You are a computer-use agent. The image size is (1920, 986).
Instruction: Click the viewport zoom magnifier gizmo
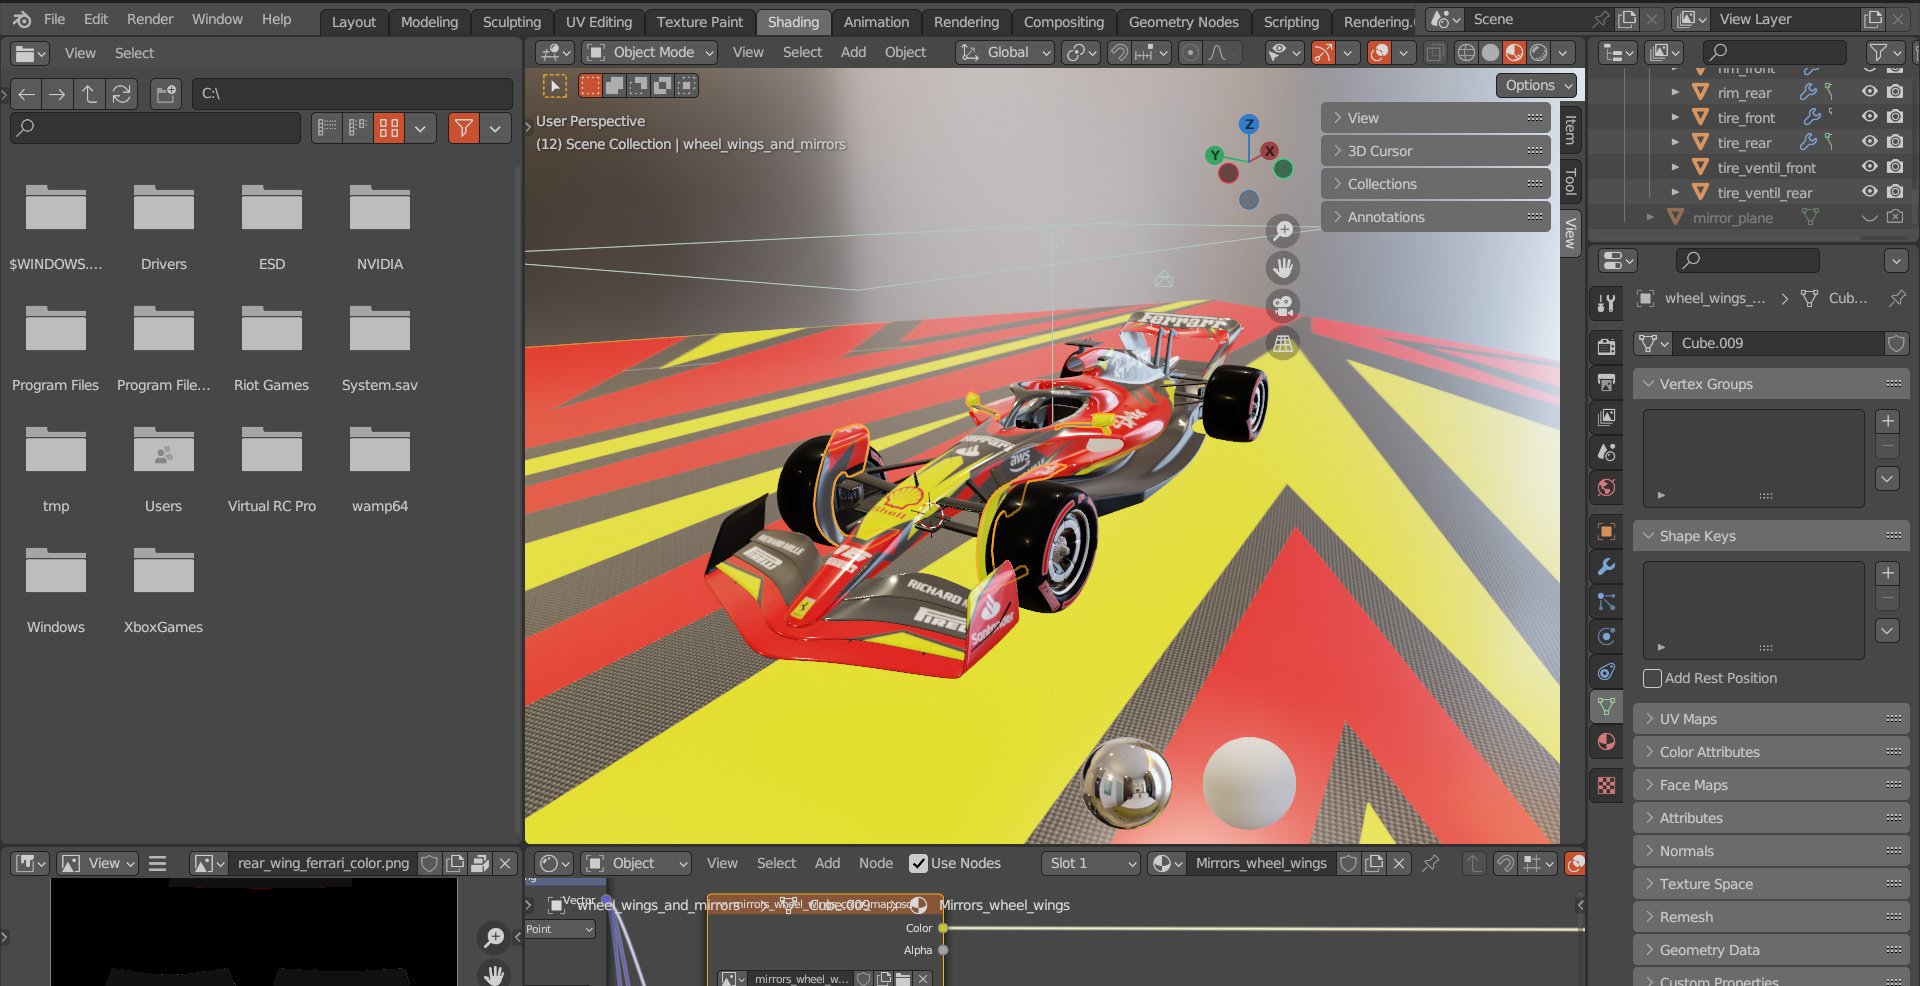pyautogui.click(x=1283, y=231)
